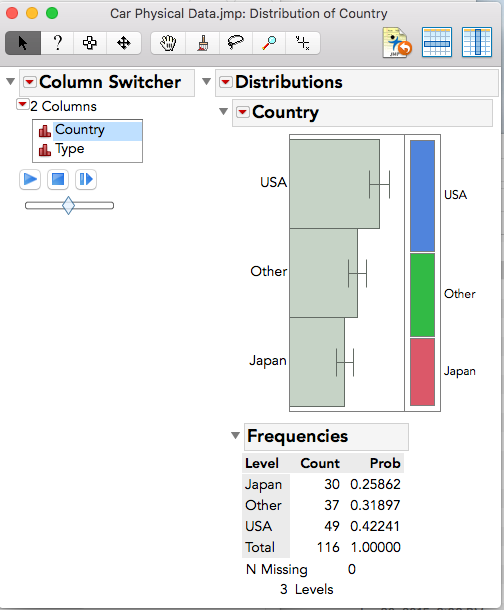Click the Column Switcher title text
This screenshot has width=504, height=610.
(110, 82)
